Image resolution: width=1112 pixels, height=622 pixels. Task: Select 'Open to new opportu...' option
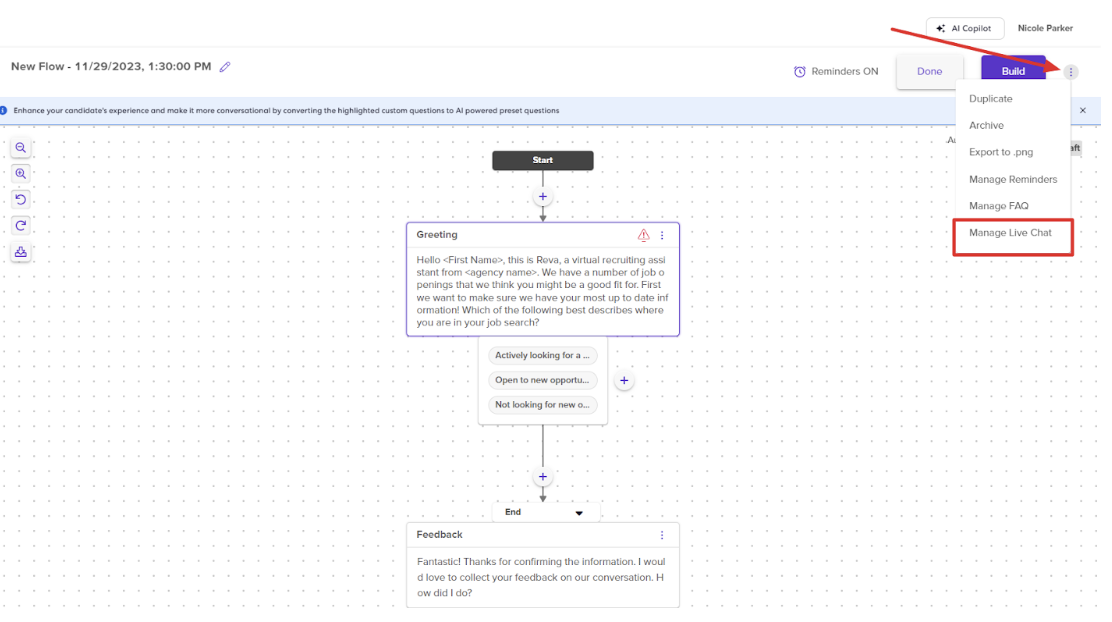(x=543, y=380)
